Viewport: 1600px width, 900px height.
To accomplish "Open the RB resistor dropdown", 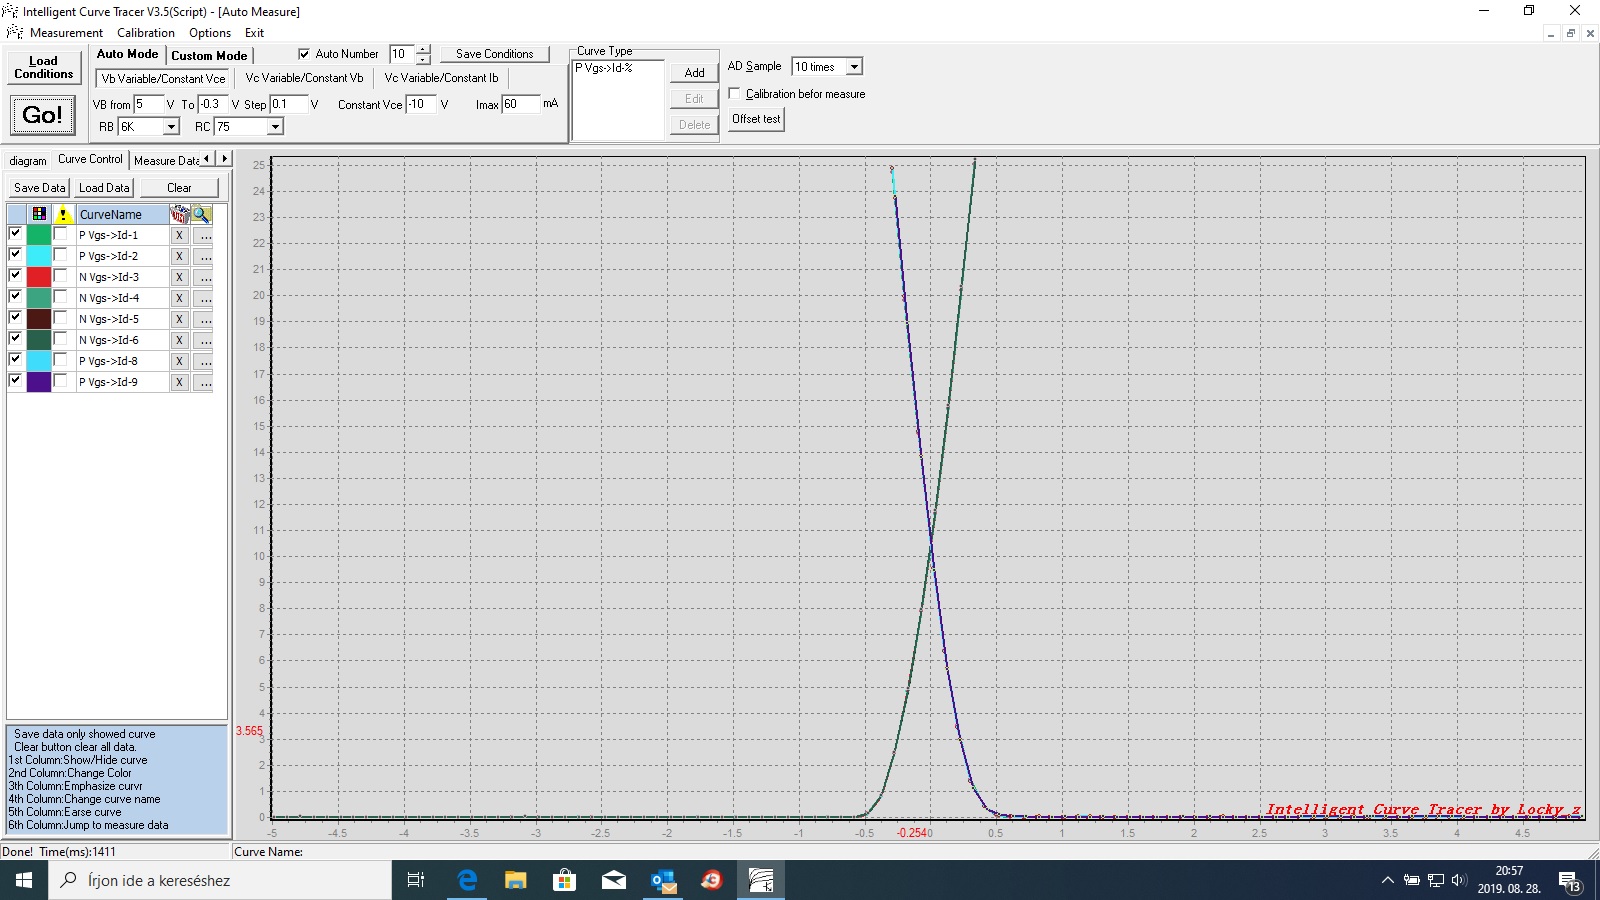I will click(171, 127).
